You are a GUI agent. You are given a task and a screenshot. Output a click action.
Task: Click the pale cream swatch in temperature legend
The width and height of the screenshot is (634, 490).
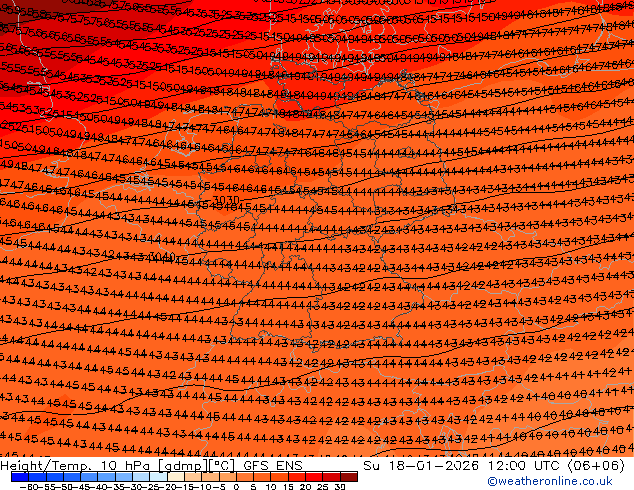tap(176, 477)
